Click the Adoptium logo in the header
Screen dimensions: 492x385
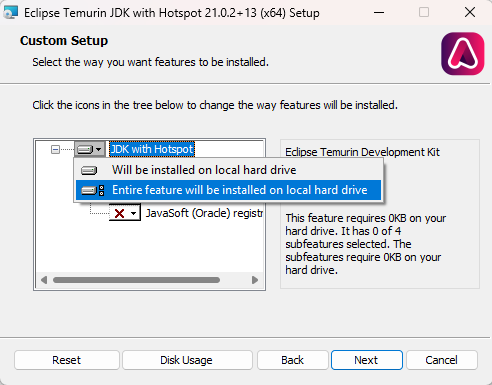462,54
